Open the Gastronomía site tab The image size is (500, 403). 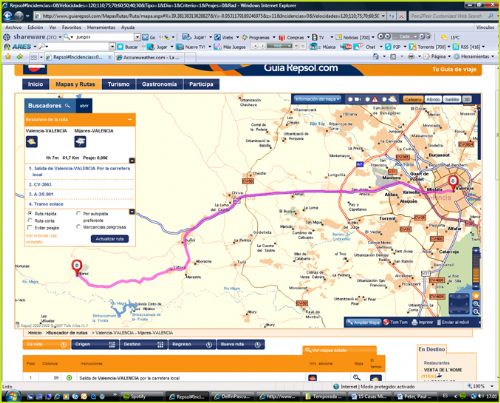159,84
